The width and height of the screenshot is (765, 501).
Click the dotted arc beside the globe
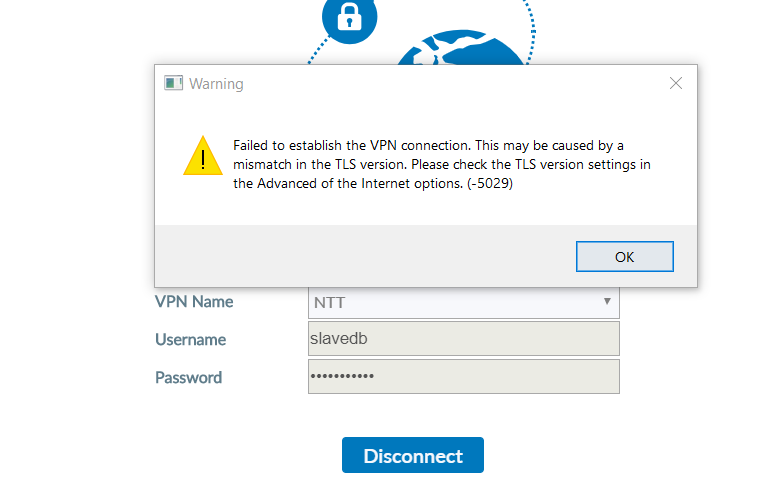532,31
